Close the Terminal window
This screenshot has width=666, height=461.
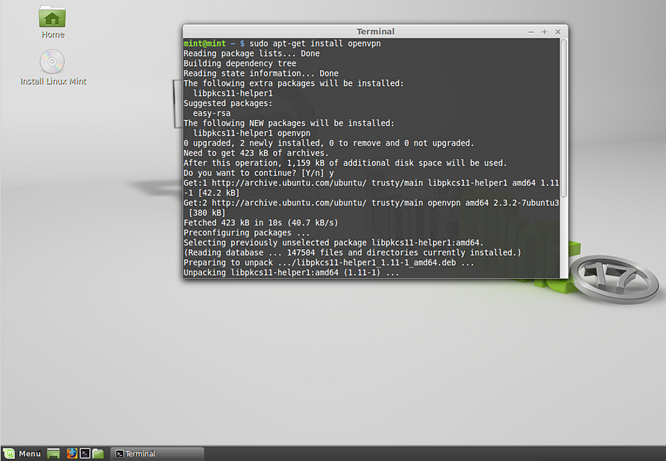(558, 32)
